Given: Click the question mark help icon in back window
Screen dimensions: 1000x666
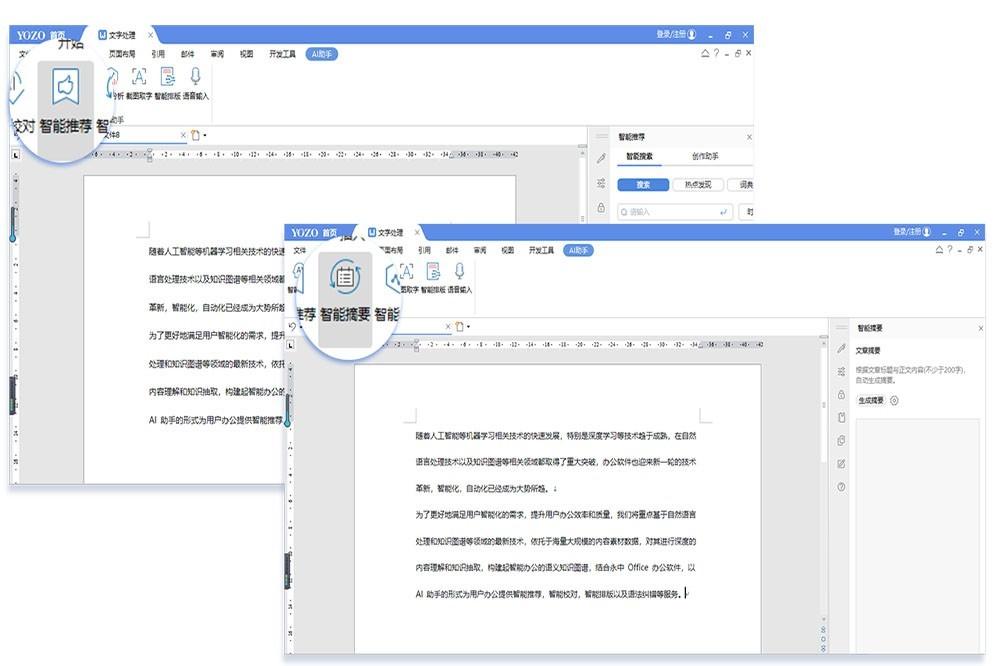Looking at the screenshot, I should pos(716,54).
